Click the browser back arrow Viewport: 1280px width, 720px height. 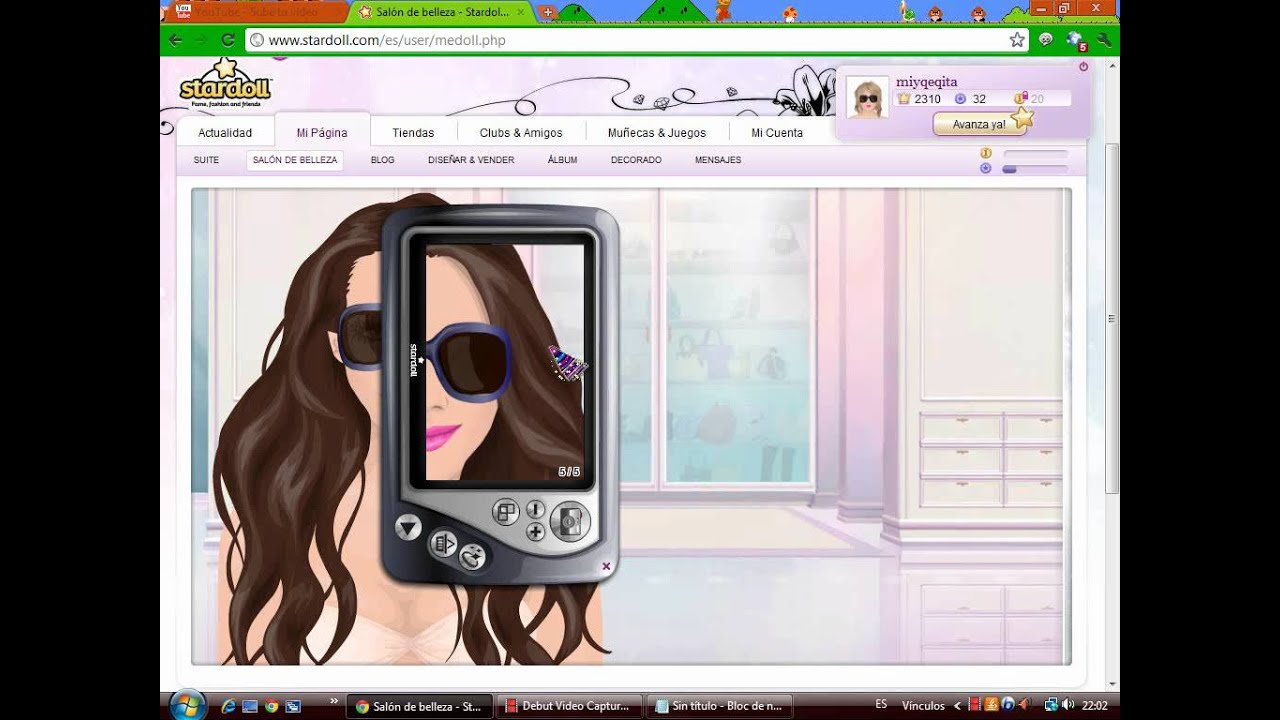click(x=176, y=40)
